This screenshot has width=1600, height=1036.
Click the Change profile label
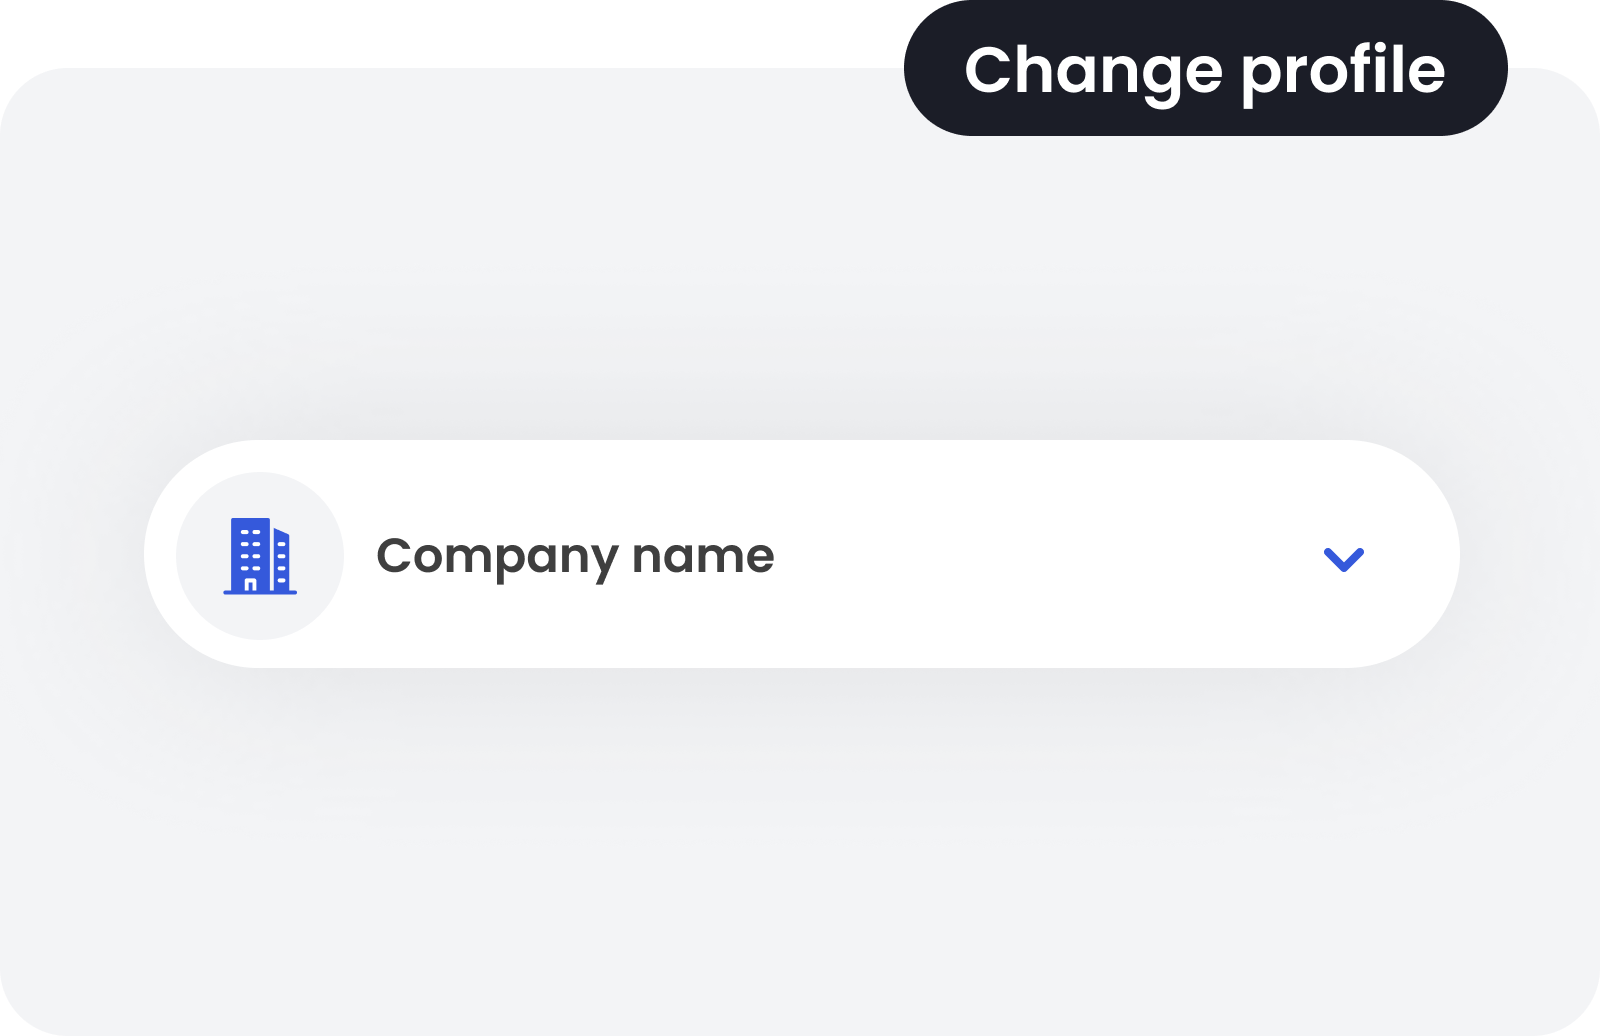click(1204, 70)
